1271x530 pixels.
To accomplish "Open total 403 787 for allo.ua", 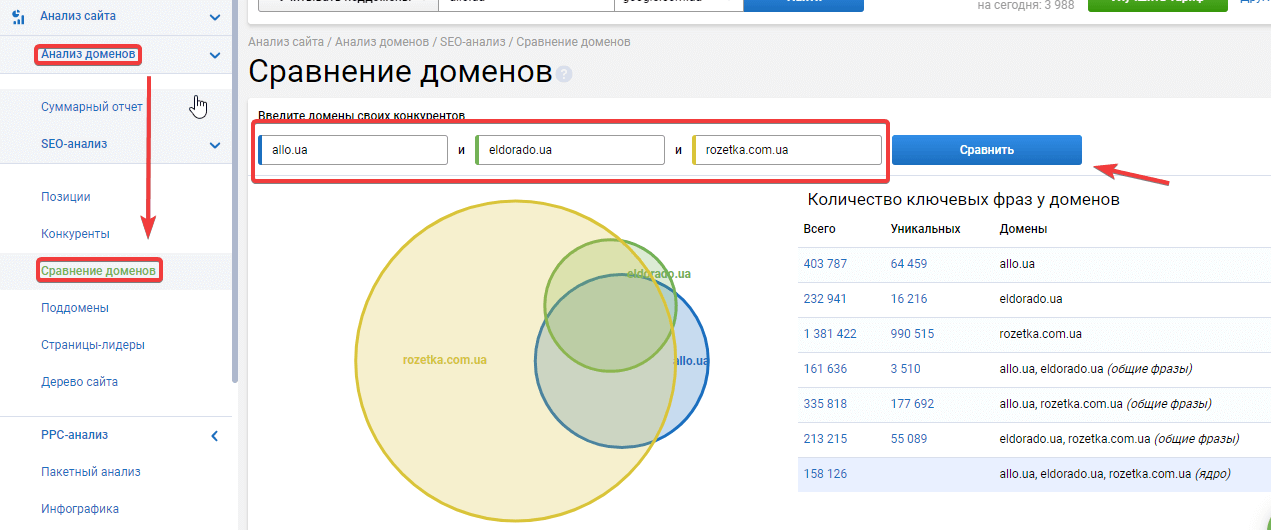I will click(825, 264).
